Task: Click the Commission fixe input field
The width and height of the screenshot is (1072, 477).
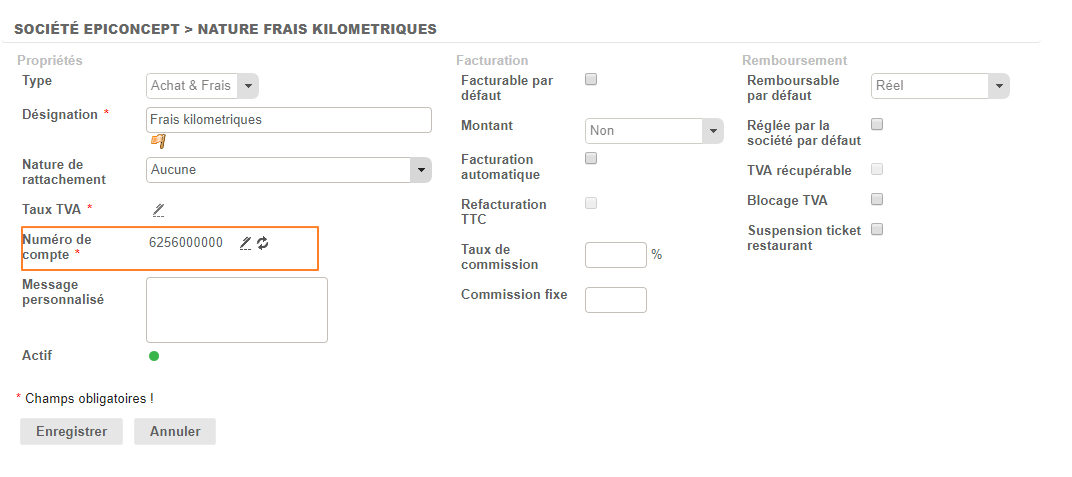Action: [615, 300]
